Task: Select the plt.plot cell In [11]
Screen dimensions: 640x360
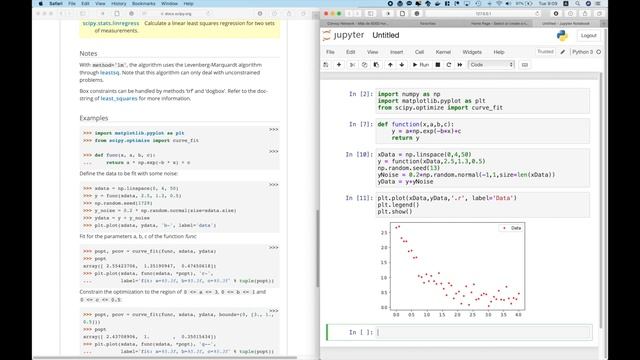Action: click(482, 204)
